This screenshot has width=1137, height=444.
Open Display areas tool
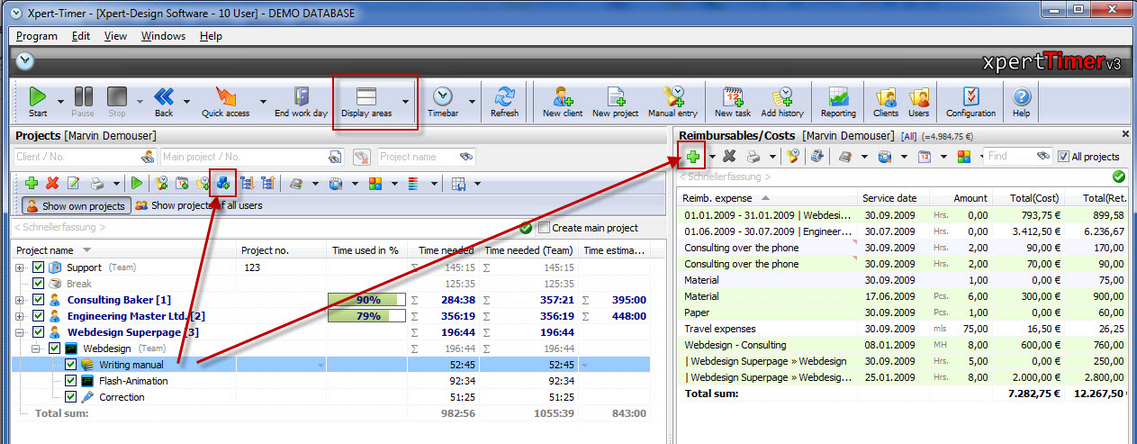[x=366, y=102]
